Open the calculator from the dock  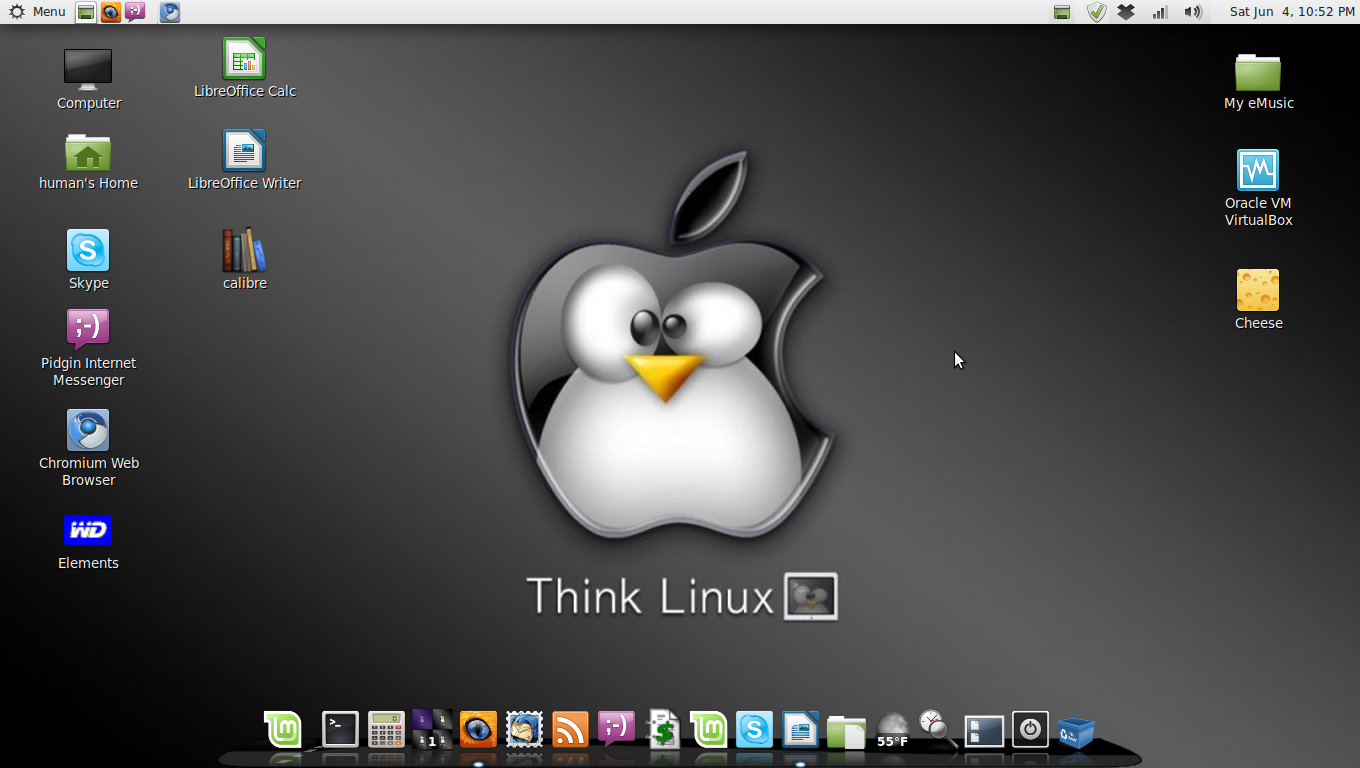coord(386,730)
